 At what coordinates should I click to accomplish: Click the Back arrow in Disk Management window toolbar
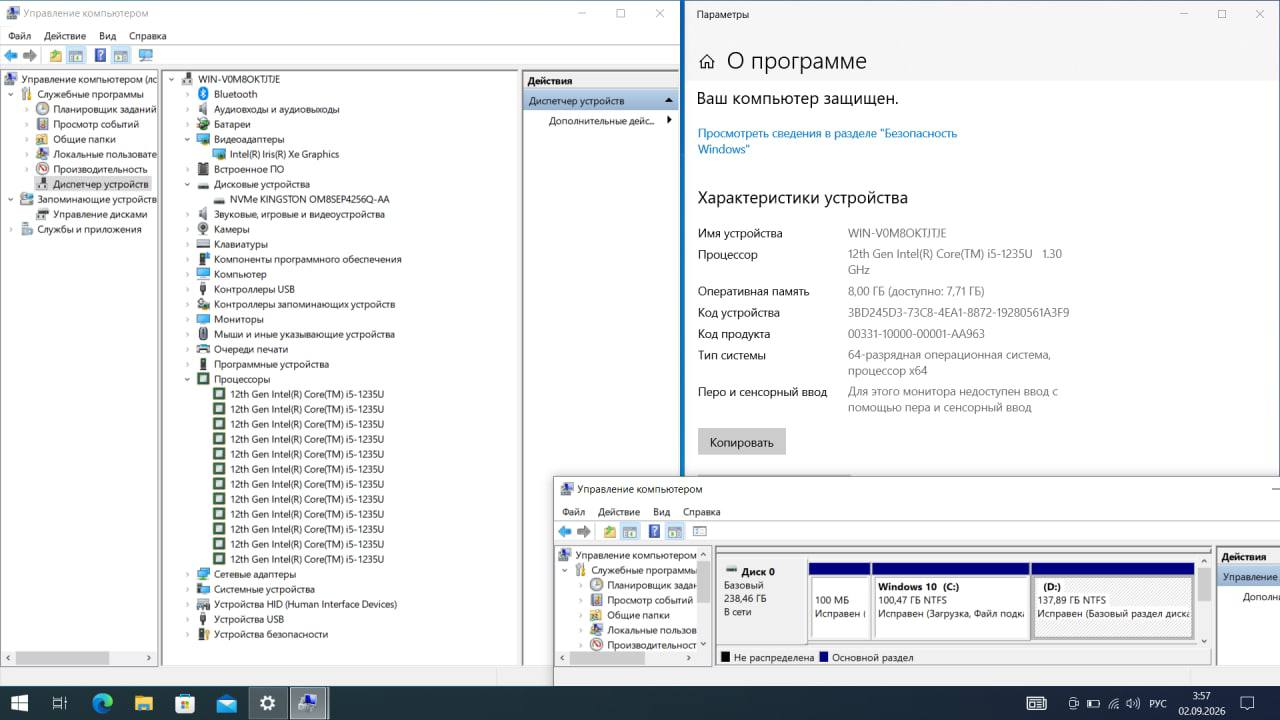pyautogui.click(x=565, y=532)
